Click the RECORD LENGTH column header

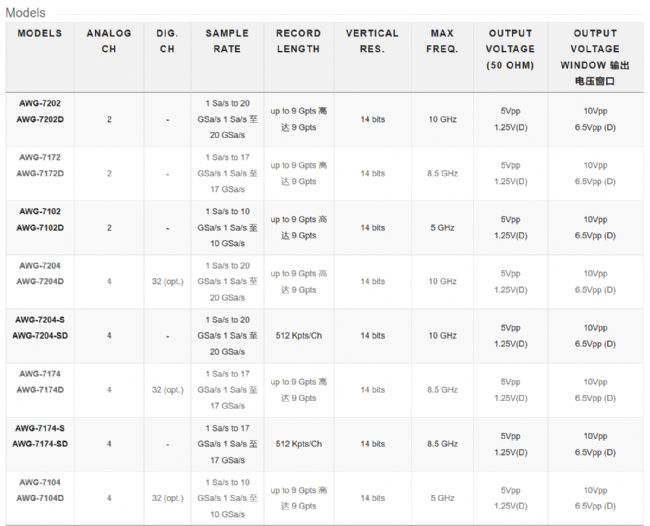click(x=298, y=41)
